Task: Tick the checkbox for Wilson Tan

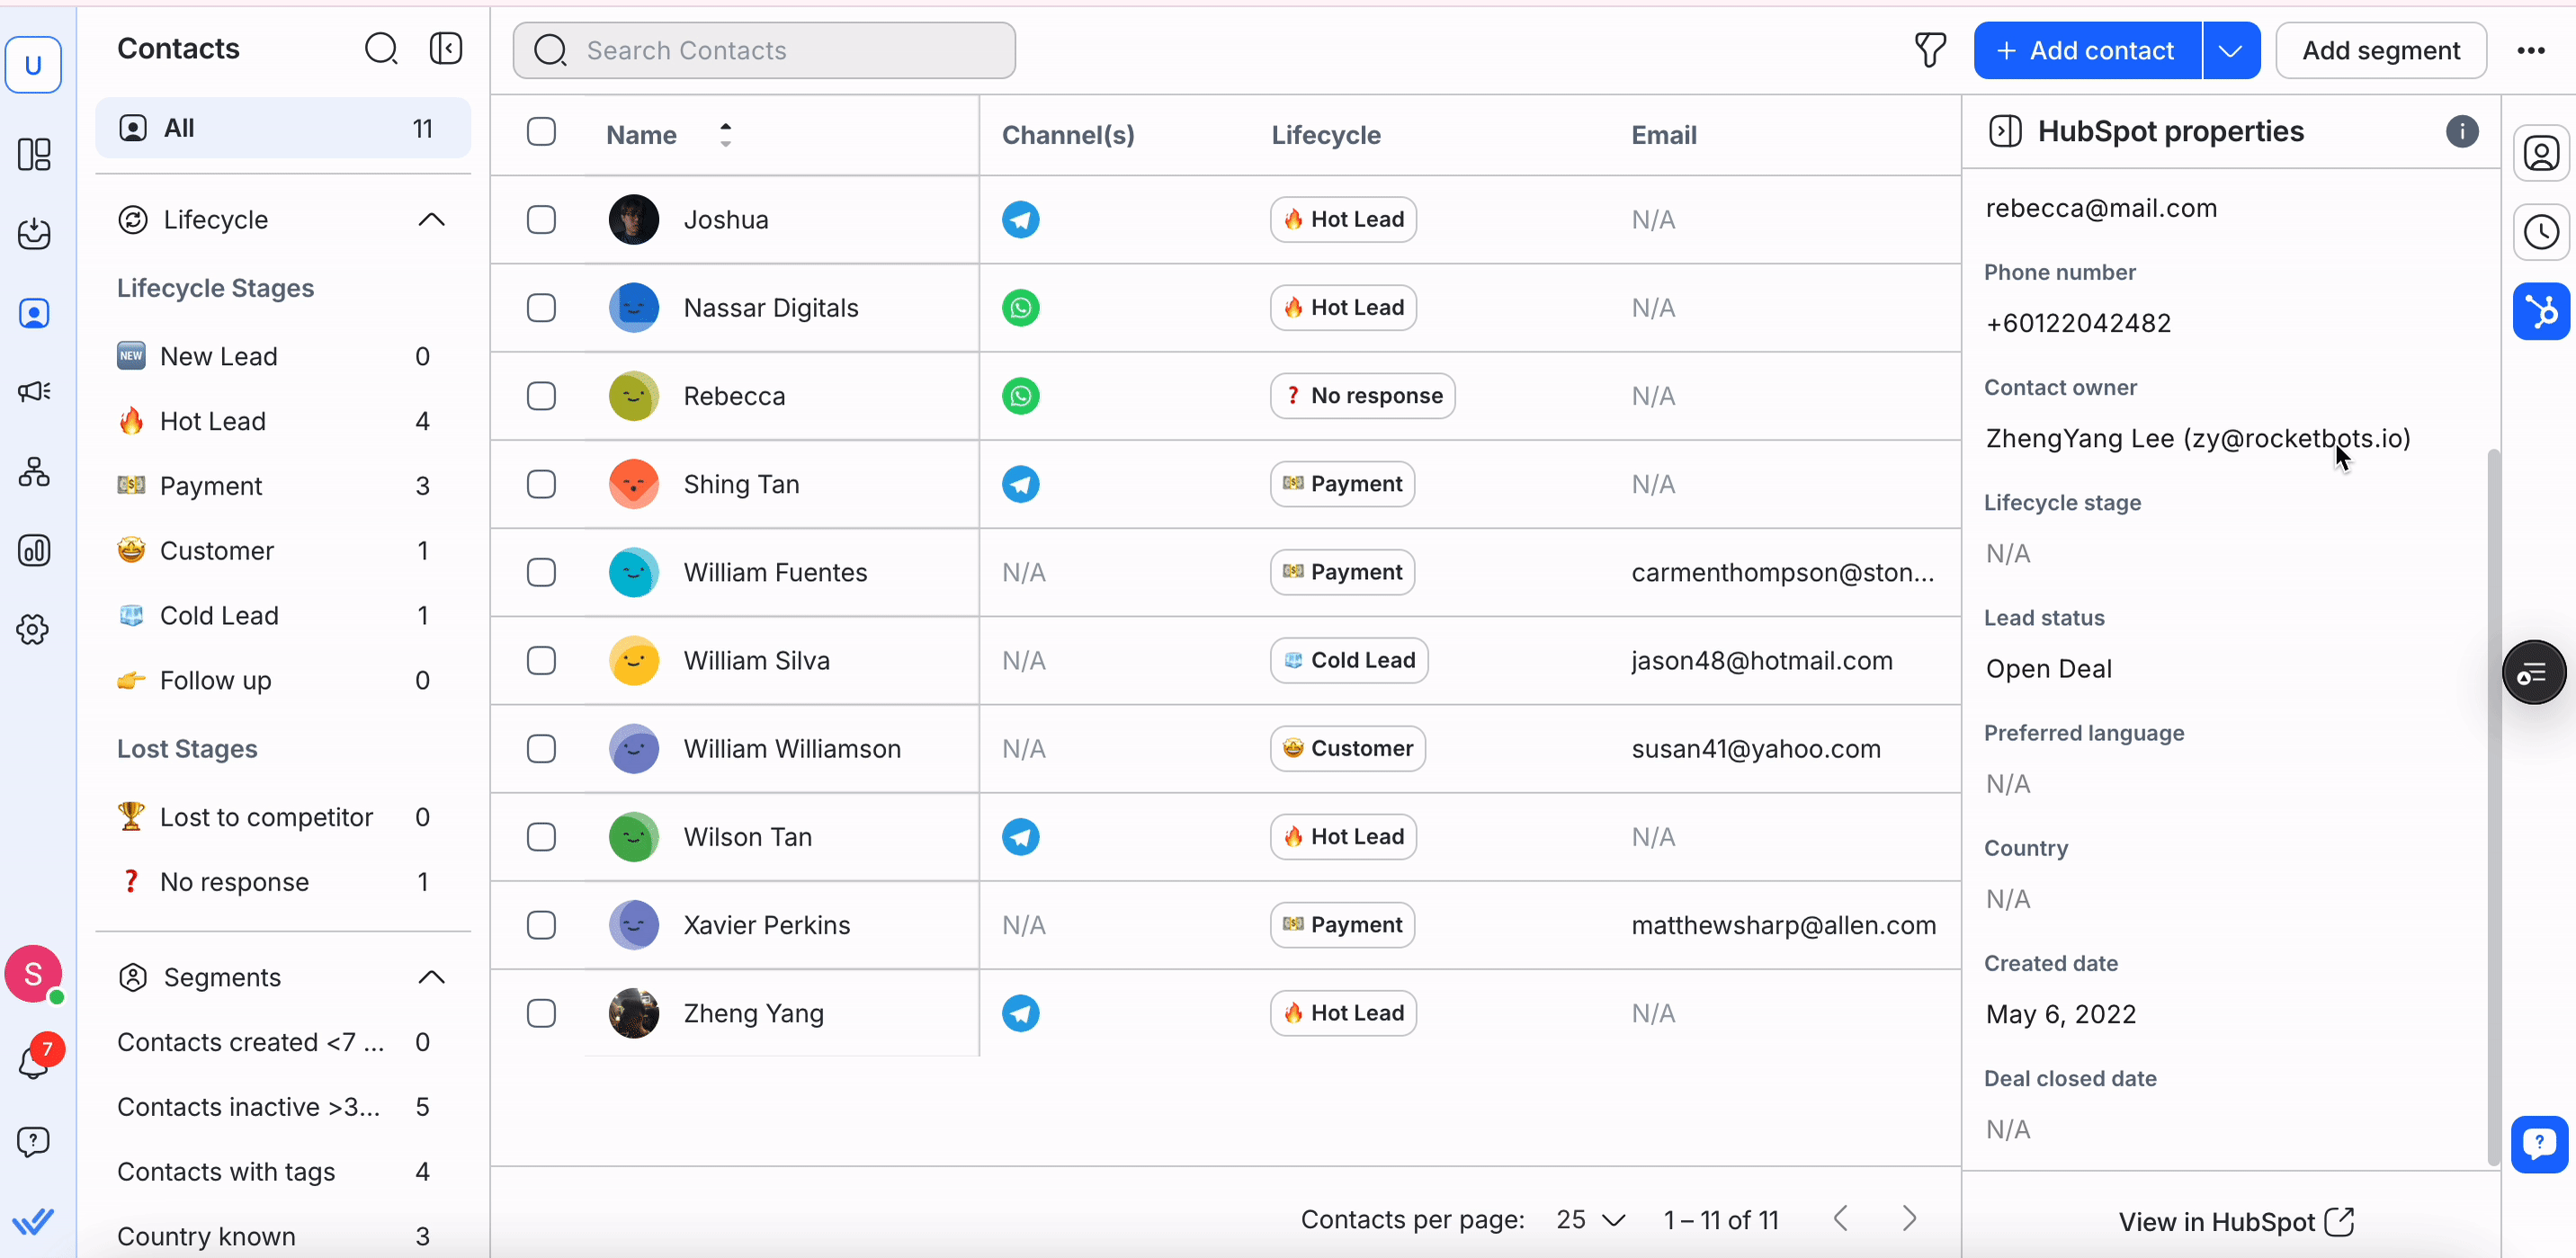Action: (541, 836)
